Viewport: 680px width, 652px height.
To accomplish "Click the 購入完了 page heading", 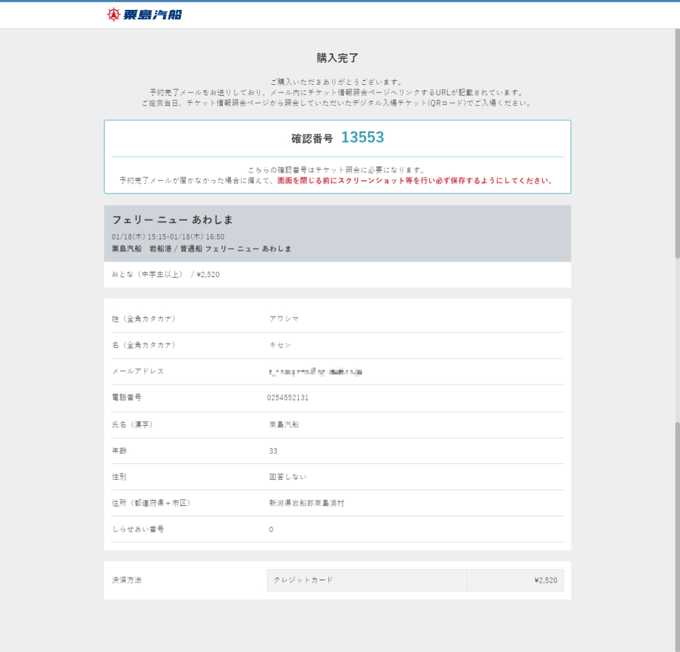I will (x=337, y=58).
